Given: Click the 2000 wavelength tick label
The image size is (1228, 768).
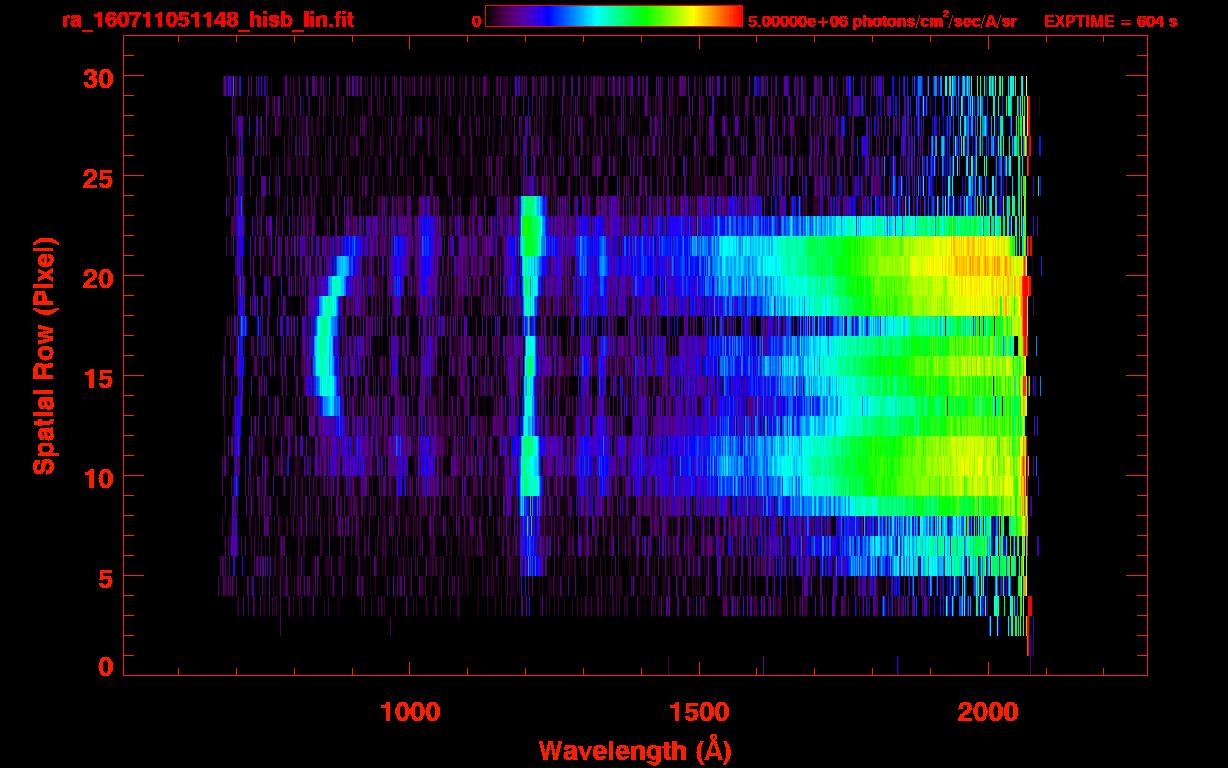Looking at the screenshot, I should (988, 712).
